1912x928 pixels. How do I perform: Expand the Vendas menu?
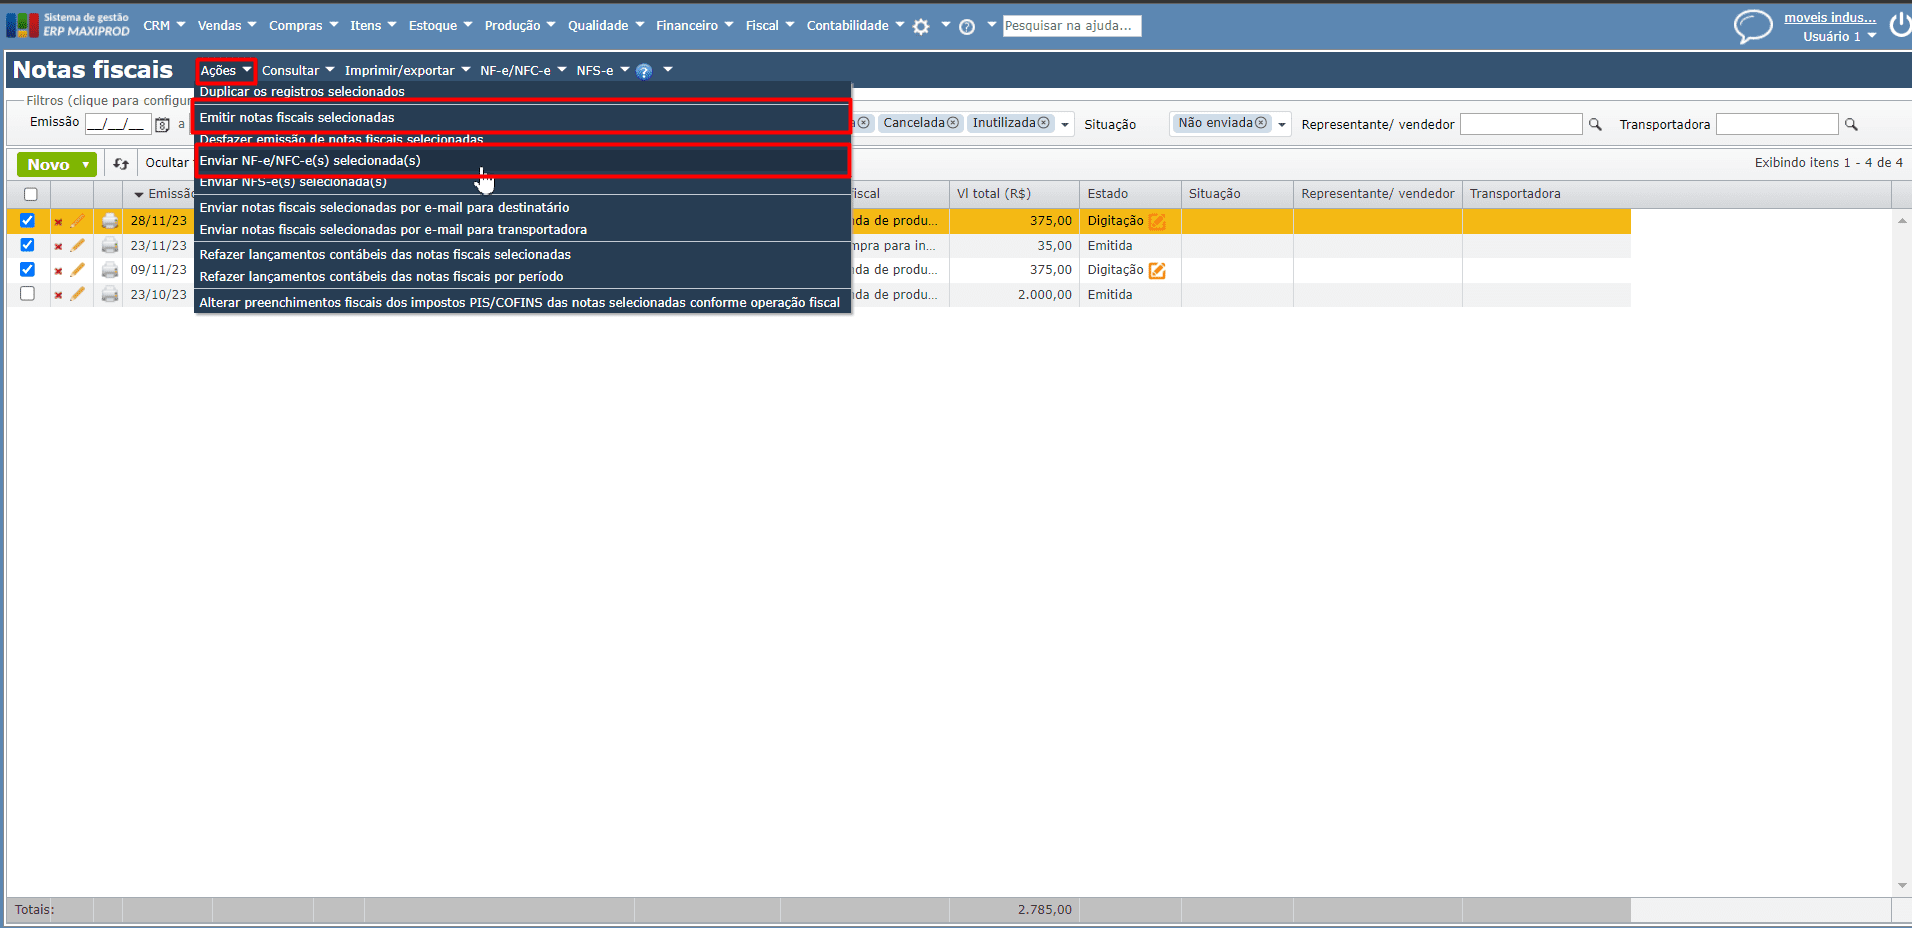click(227, 25)
